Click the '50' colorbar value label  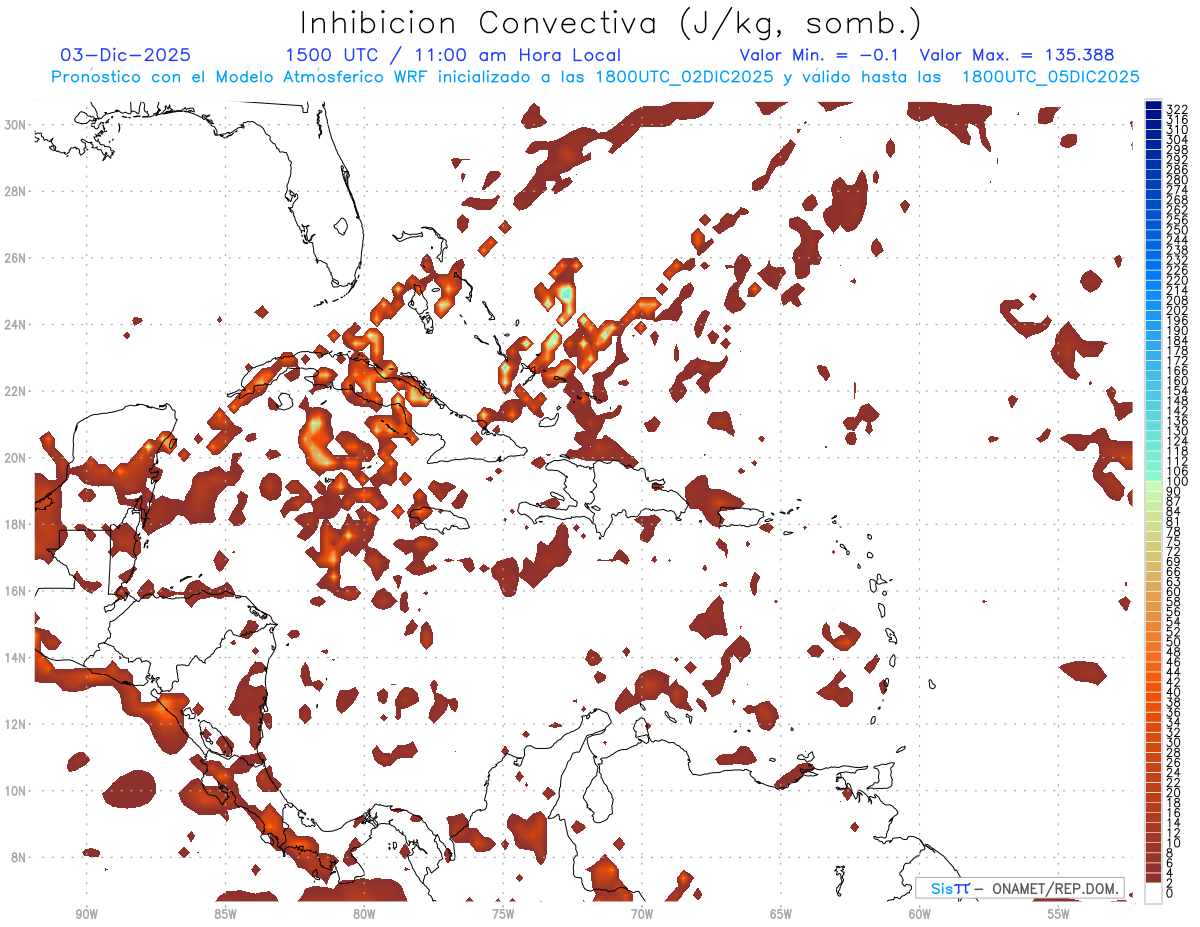(1173, 641)
